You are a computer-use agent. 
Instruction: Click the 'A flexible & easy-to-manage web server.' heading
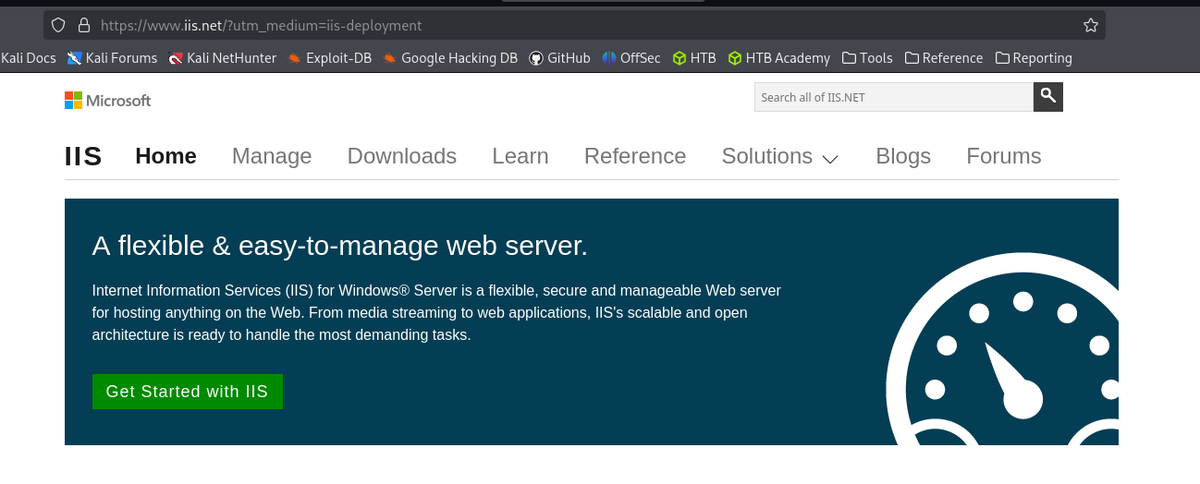(340, 246)
